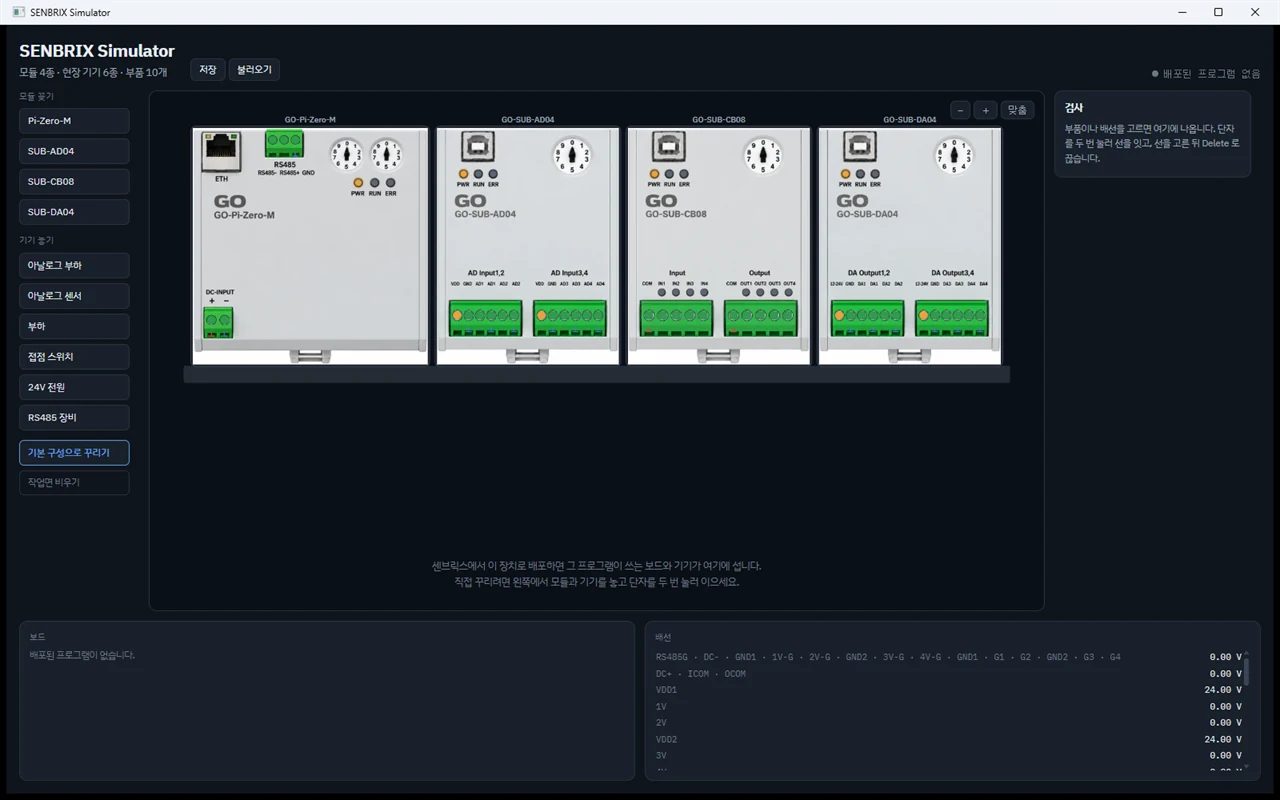Viewport: 1280px width, 800px height.
Task: Click the OUT4 indicator LED on GO-SUB-CB08
Action: click(x=789, y=293)
